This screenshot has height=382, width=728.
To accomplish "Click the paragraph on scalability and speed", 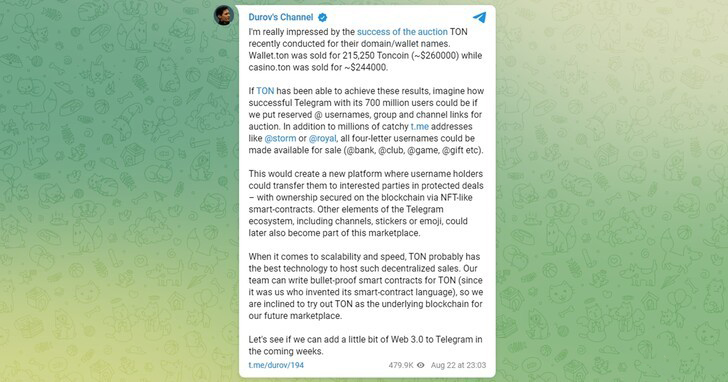I will pos(366,286).
